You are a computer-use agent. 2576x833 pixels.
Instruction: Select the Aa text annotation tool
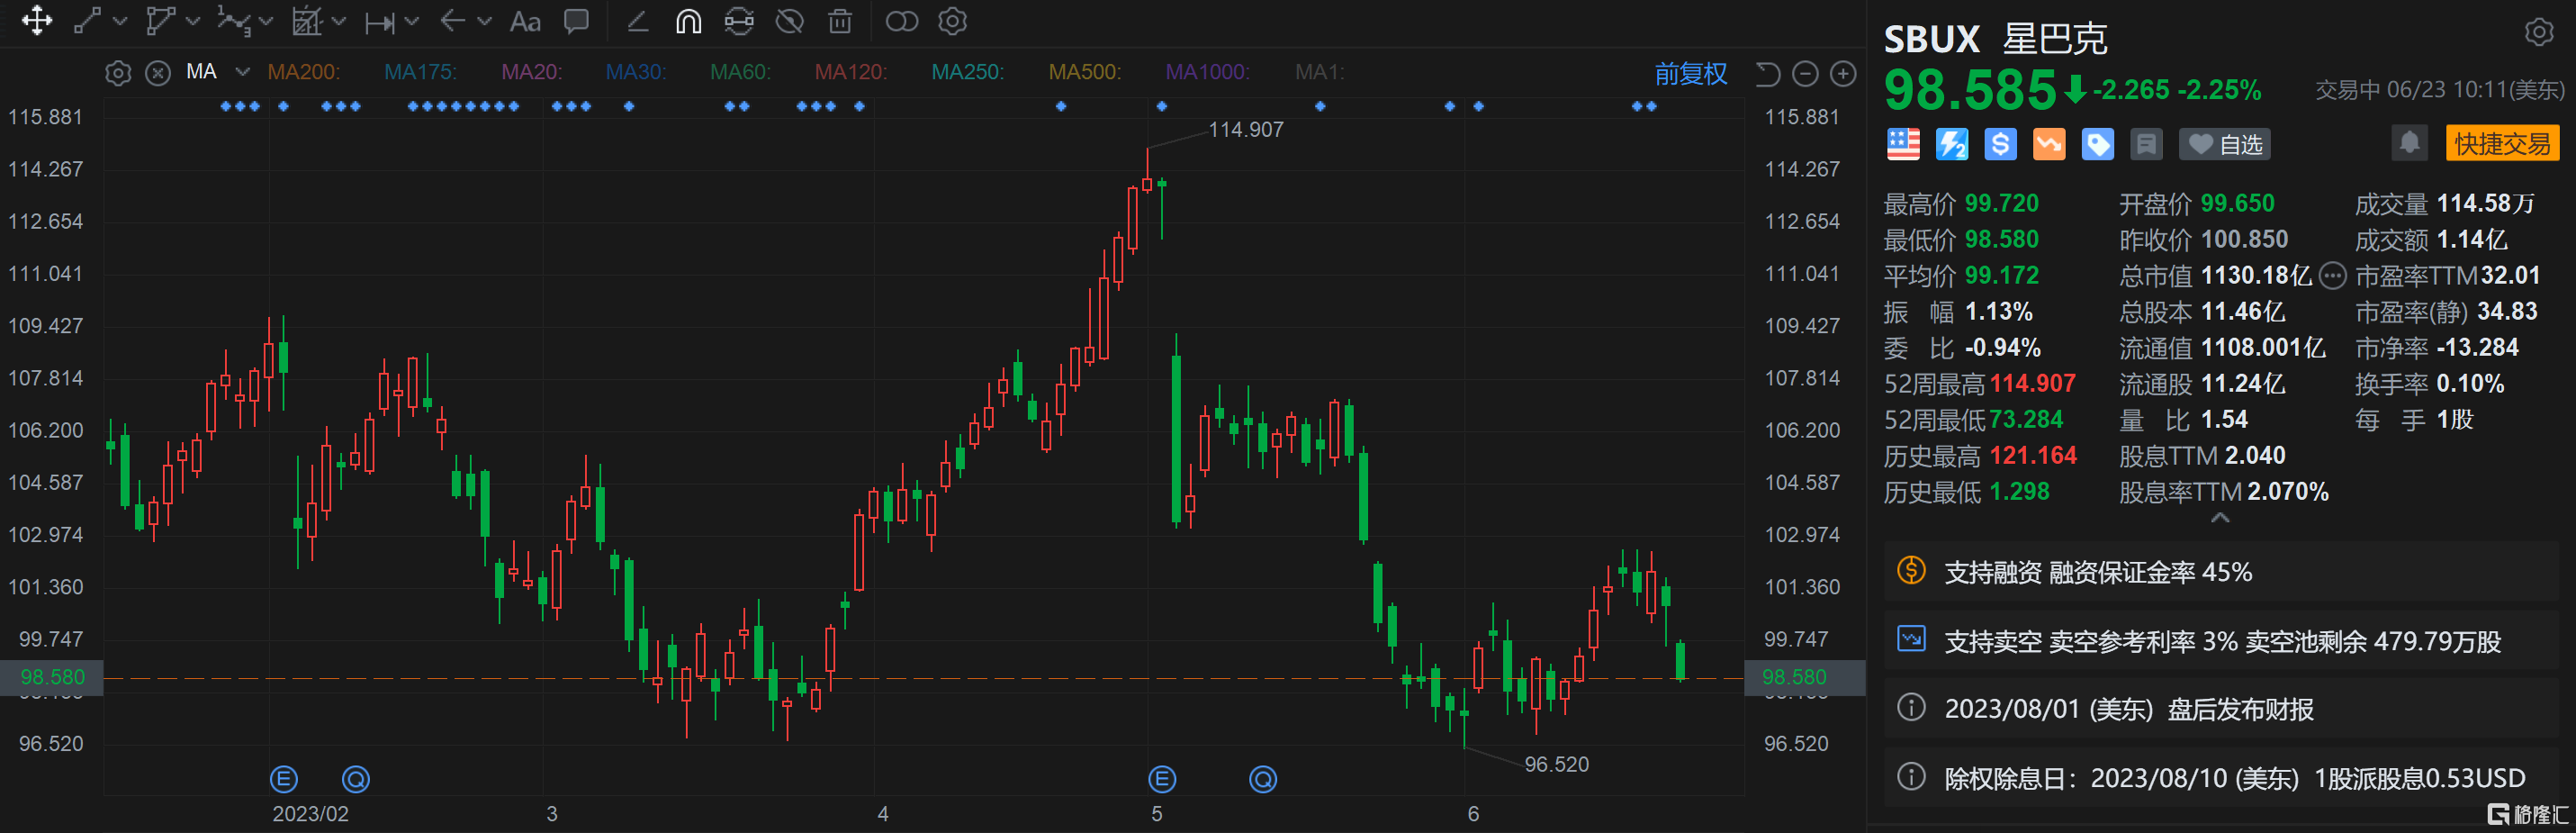coord(525,21)
